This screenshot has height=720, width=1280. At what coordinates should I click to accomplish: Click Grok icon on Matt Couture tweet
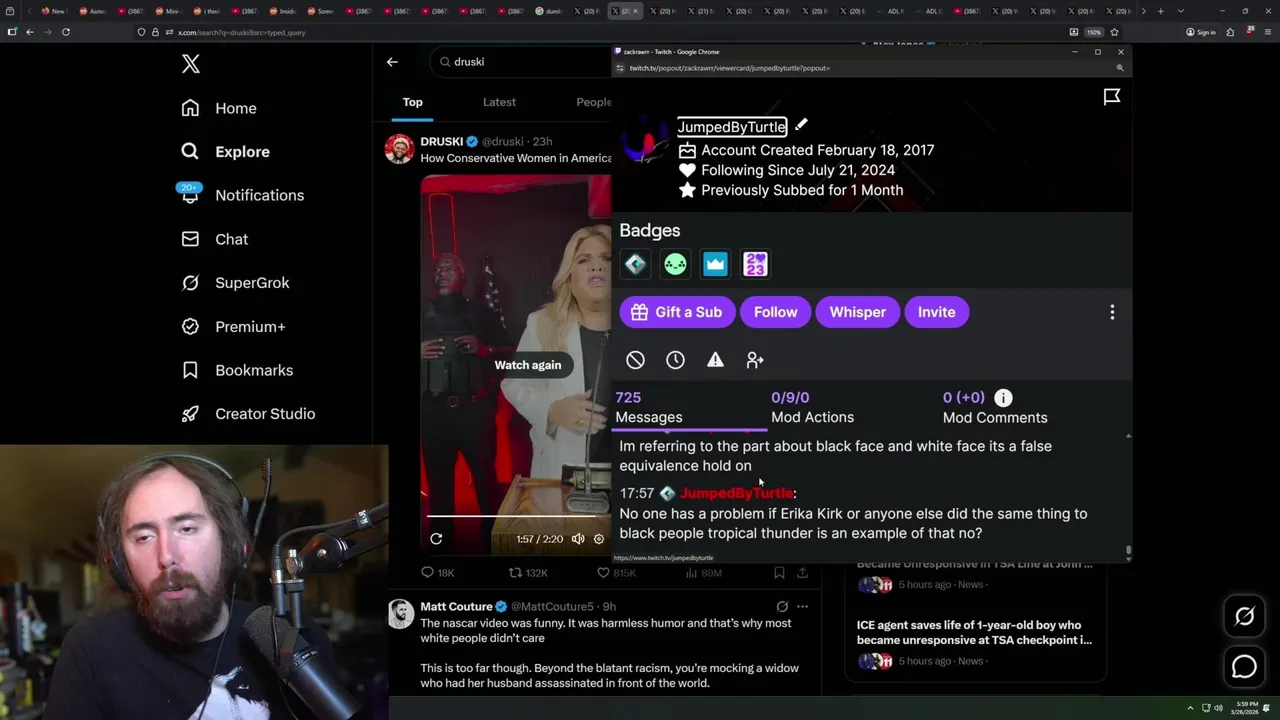(x=782, y=606)
